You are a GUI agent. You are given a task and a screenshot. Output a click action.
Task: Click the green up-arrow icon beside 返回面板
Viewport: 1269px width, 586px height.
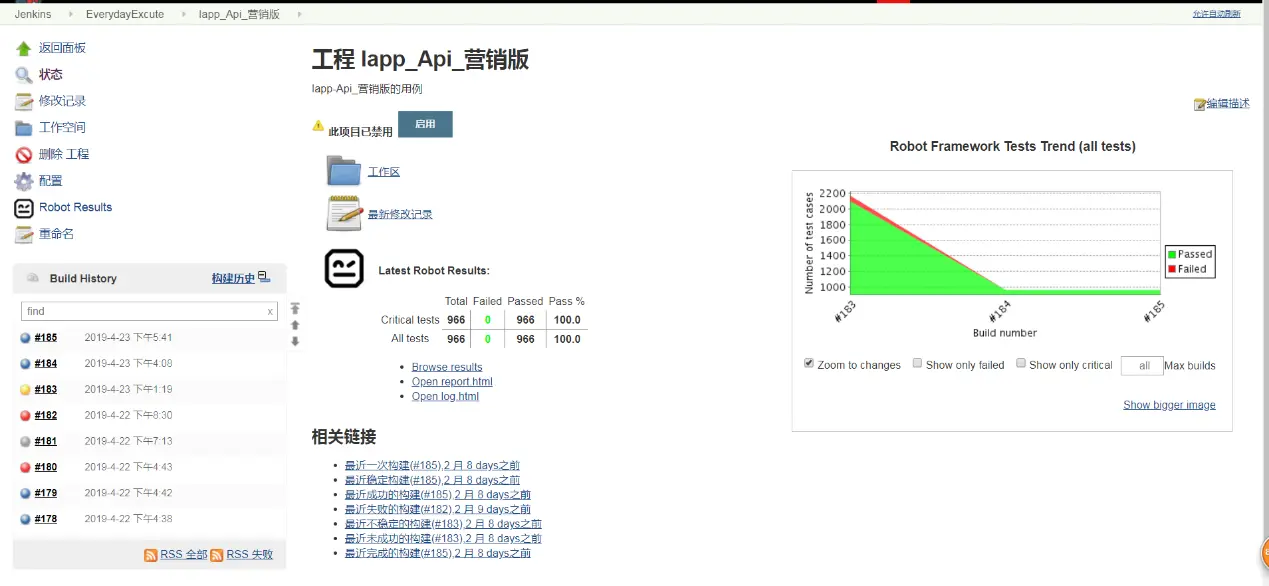coord(24,48)
